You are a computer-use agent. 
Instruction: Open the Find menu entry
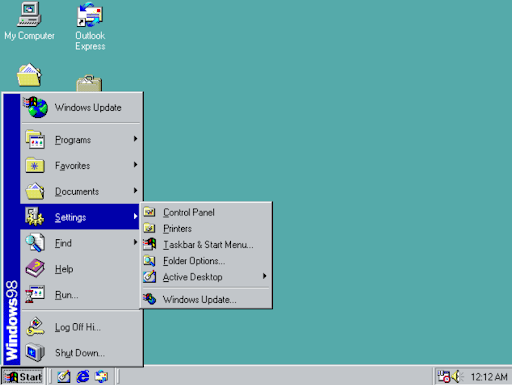pos(80,243)
